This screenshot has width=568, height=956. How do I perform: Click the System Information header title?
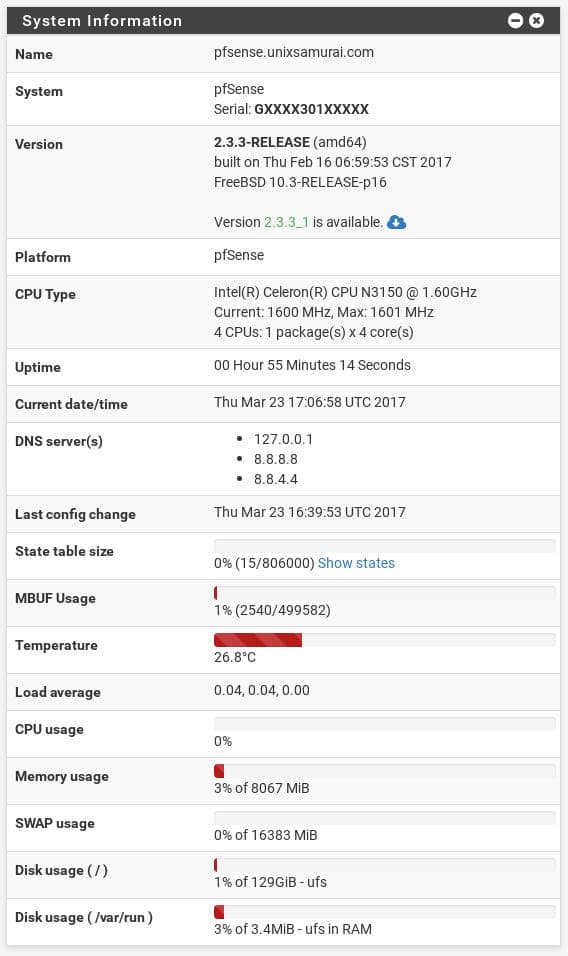click(x=102, y=21)
